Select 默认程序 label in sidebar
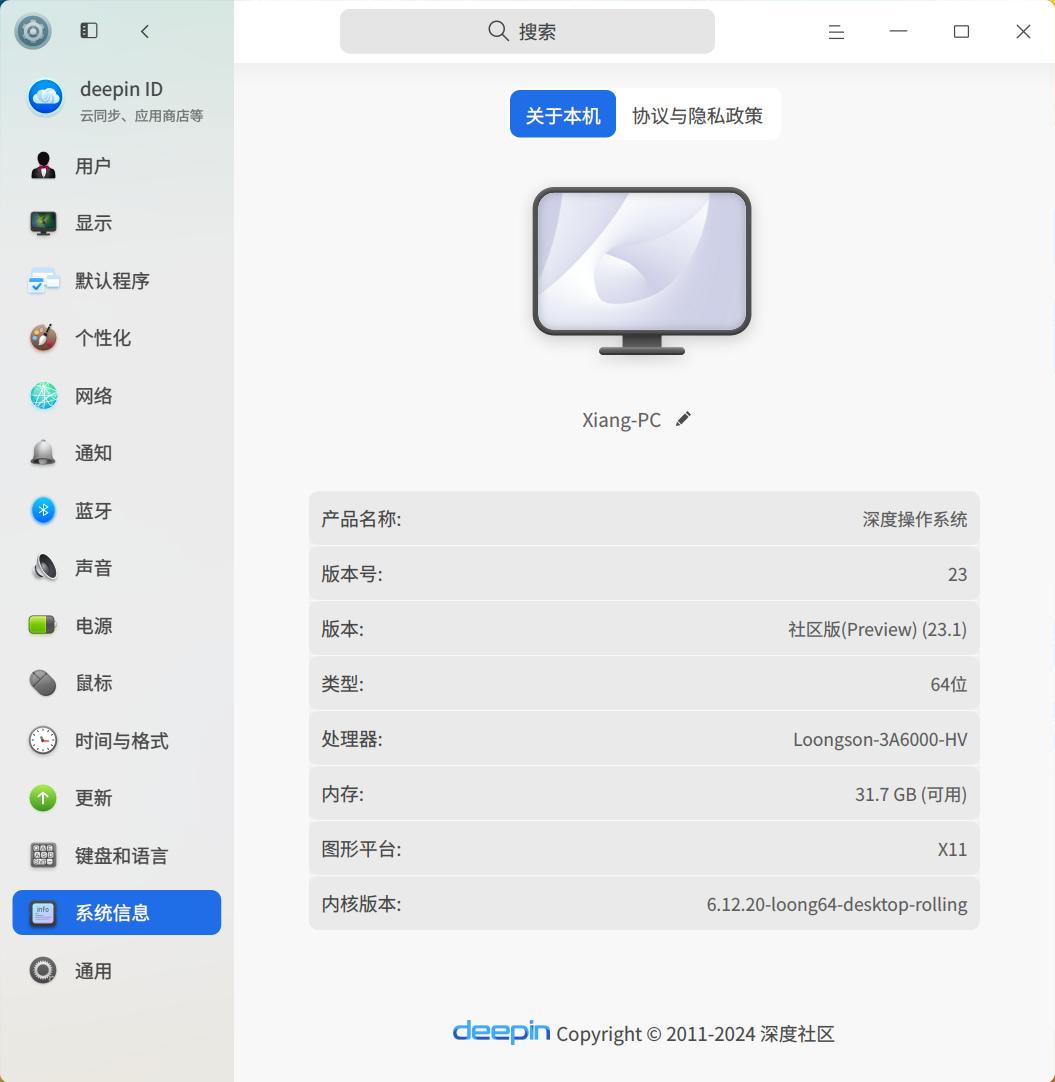Image resolution: width=1055 pixels, height=1082 pixels. 112,281
